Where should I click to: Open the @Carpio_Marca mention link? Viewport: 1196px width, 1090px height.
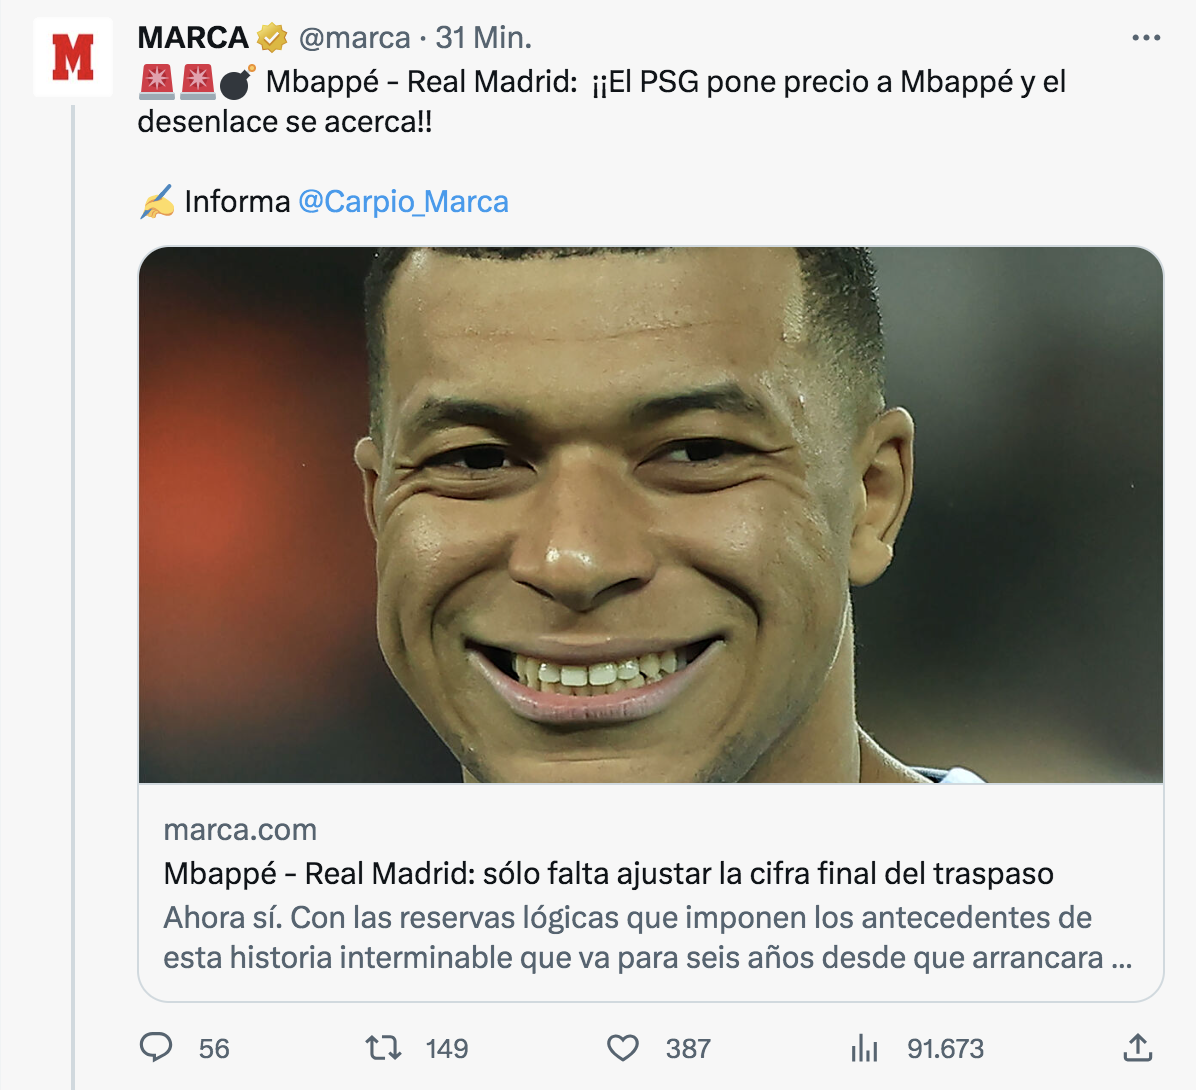point(403,202)
